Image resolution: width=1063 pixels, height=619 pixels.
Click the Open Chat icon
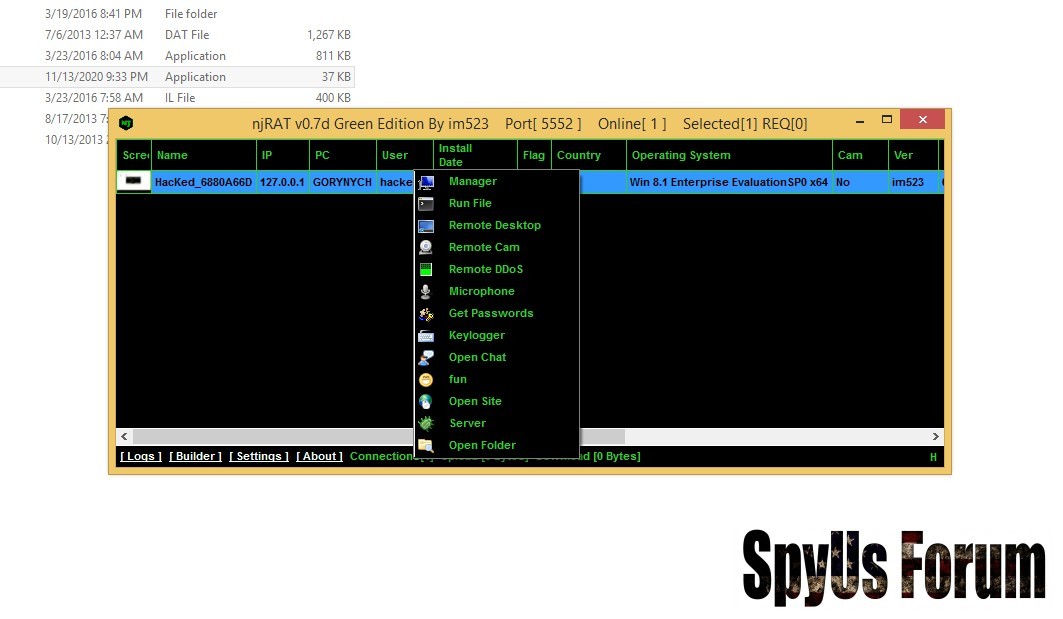426,358
